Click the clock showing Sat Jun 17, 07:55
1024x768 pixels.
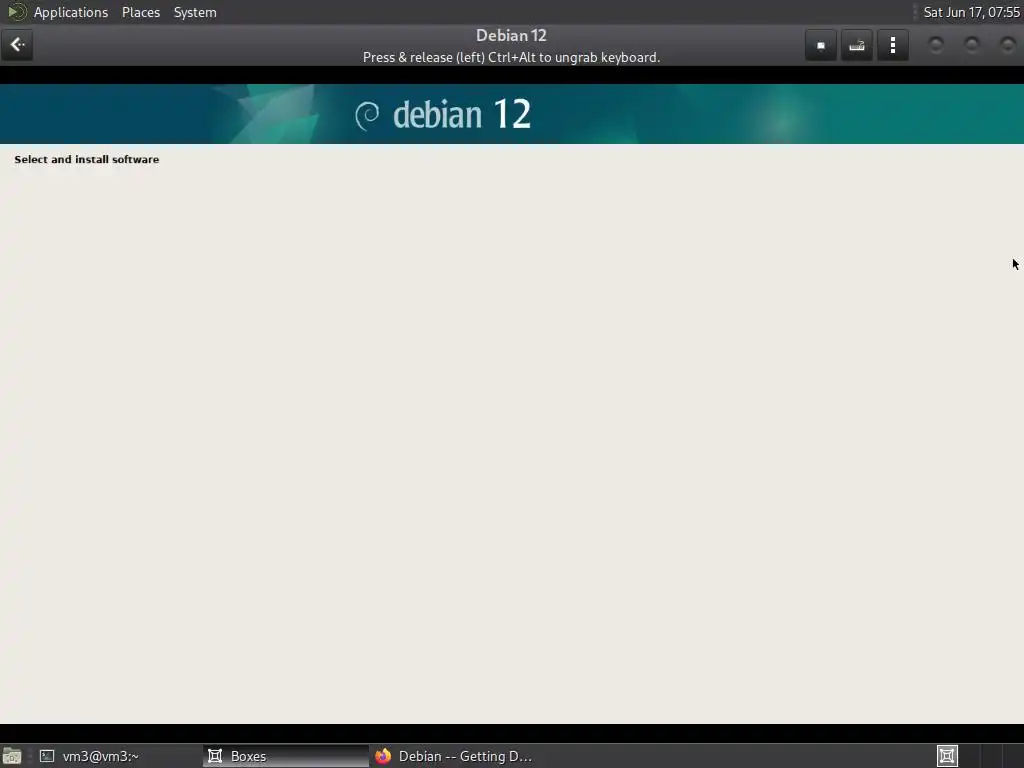coord(971,12)
